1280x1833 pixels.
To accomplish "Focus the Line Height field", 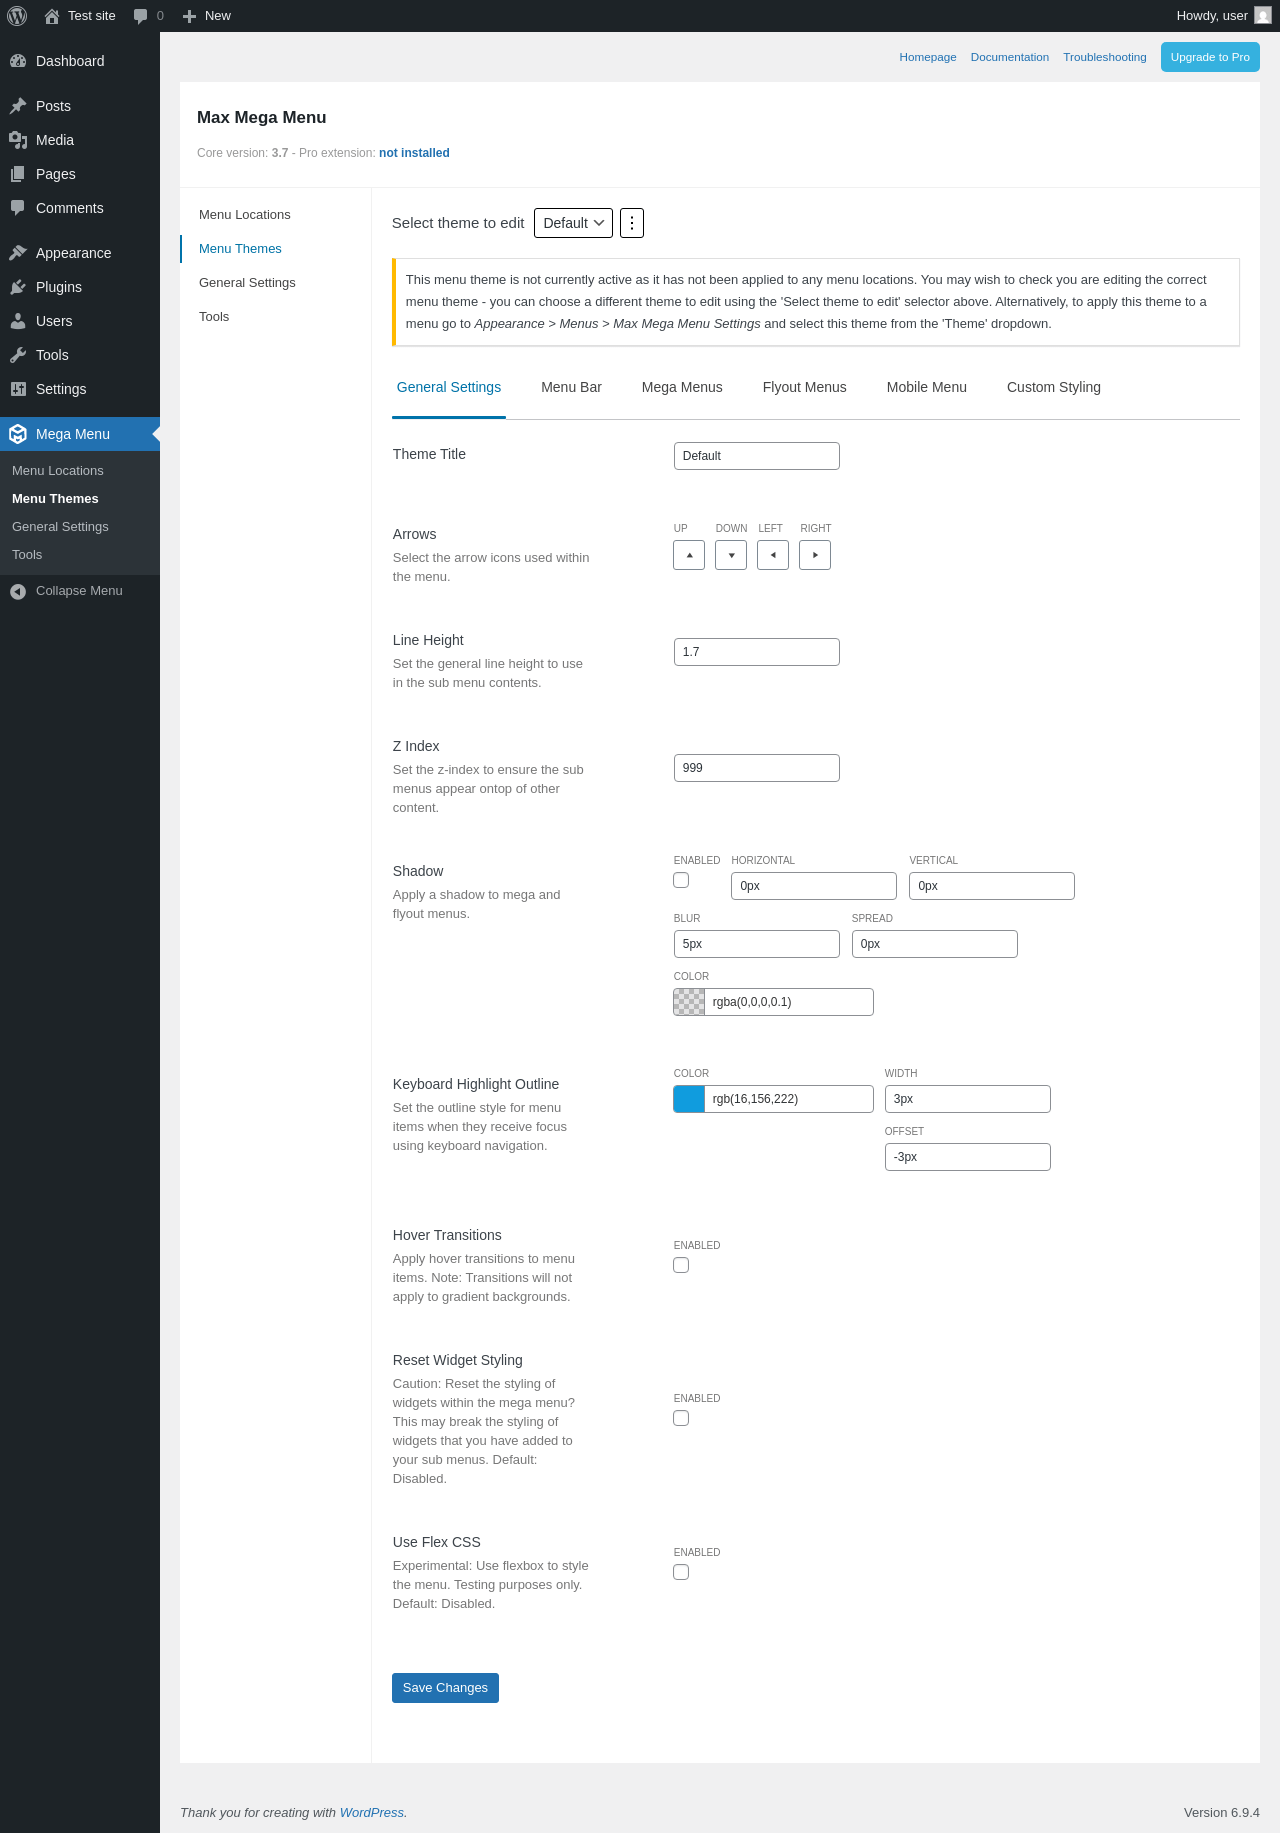I will coord(757,652).
